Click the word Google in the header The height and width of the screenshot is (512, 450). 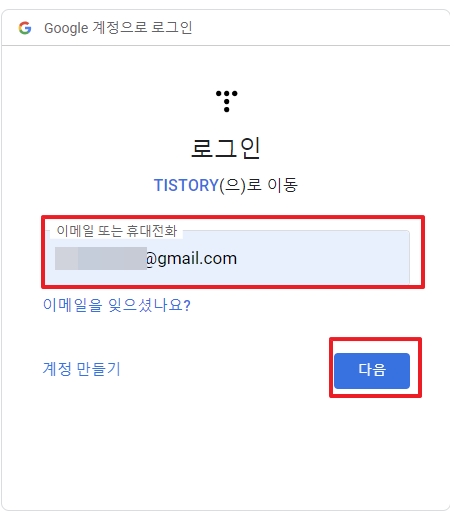point(66,28)
